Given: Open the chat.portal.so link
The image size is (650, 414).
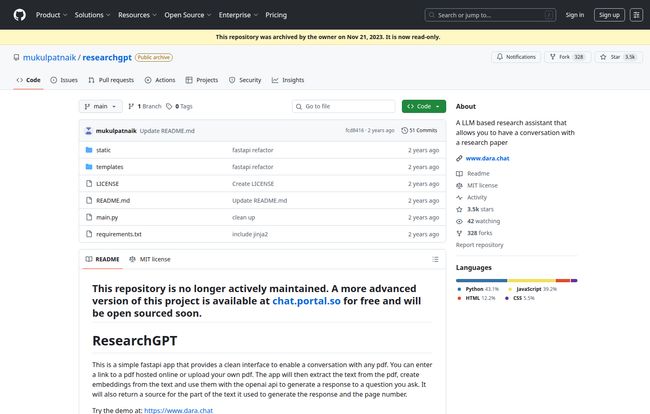Looking at the screenshot, I should (306, 301).
